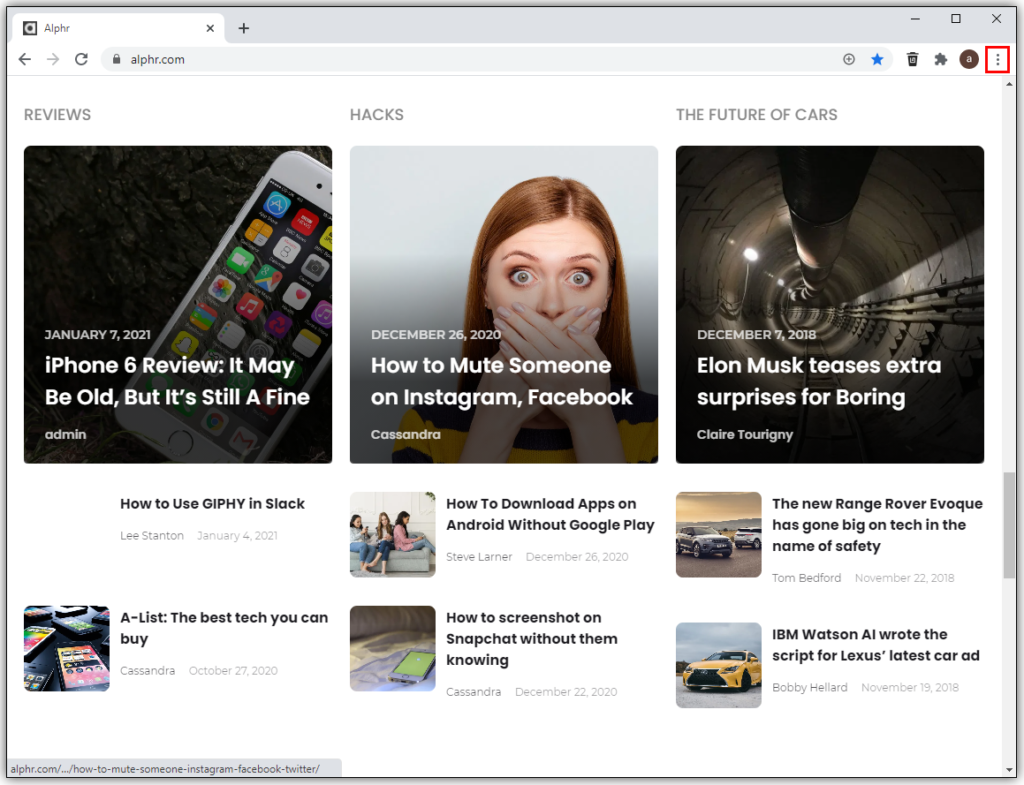Toggle off the blue bookmark star
The image size is (1024, 785).
pos(877,59)
